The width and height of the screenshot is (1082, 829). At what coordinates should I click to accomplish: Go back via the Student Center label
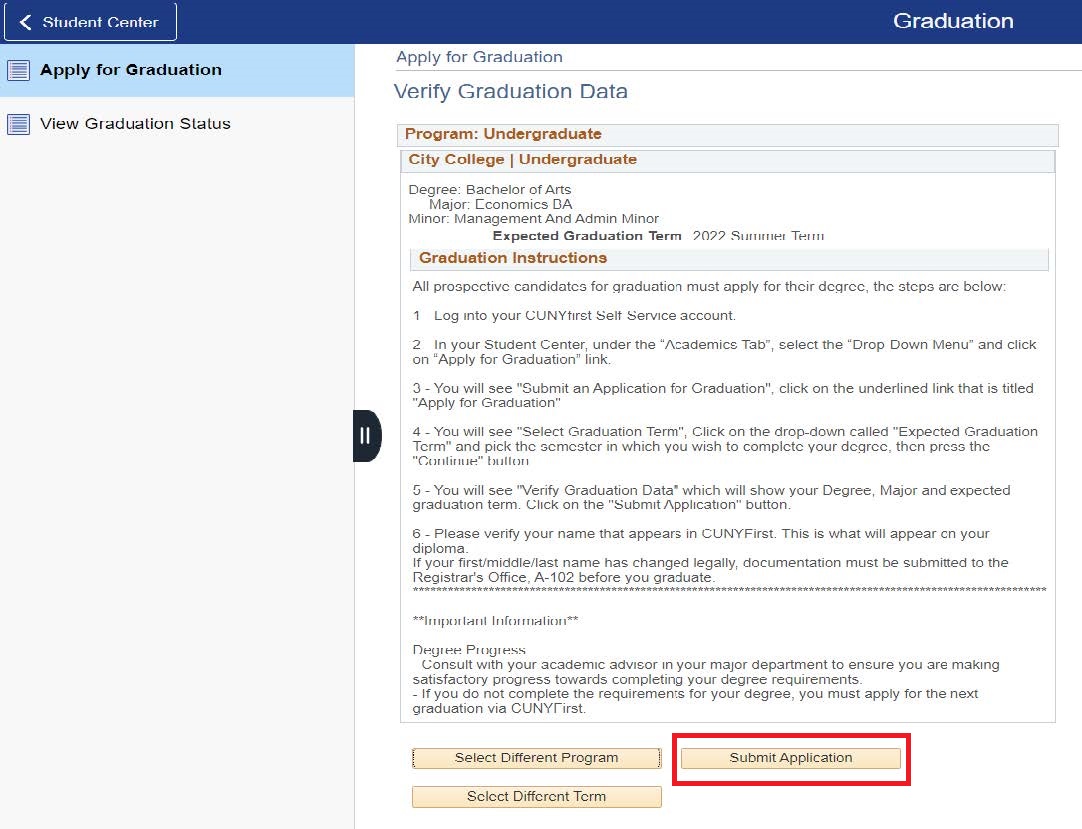(100, 22)
